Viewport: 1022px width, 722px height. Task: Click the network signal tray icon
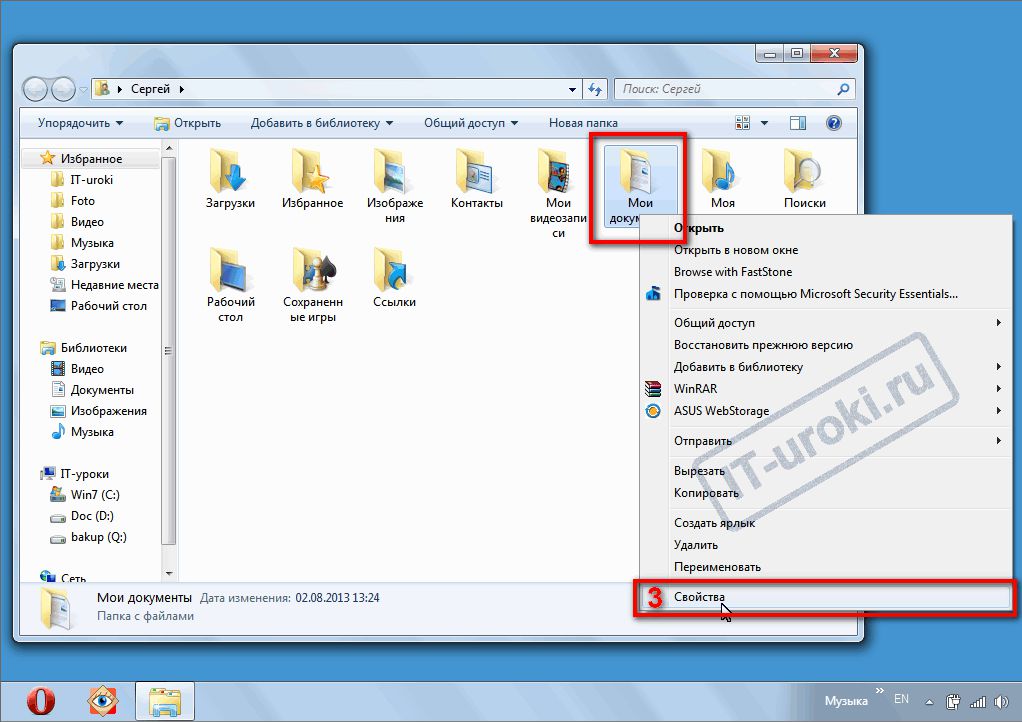click(x=978, y=702)
